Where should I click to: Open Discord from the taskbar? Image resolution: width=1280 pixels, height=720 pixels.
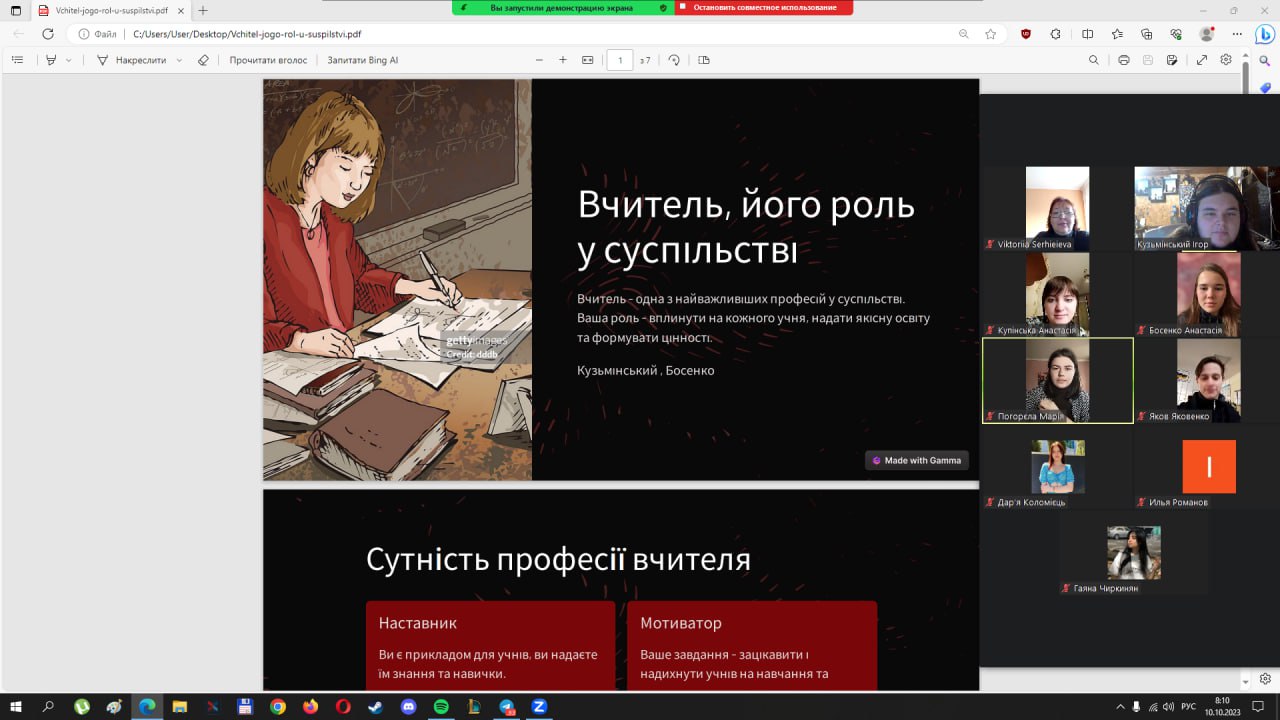(x=408, y=706)
